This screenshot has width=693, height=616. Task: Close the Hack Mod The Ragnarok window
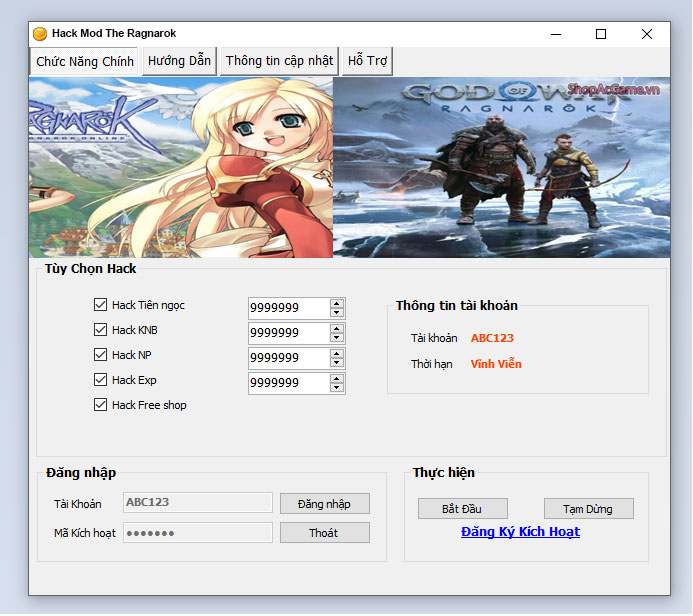click(647, 34)
